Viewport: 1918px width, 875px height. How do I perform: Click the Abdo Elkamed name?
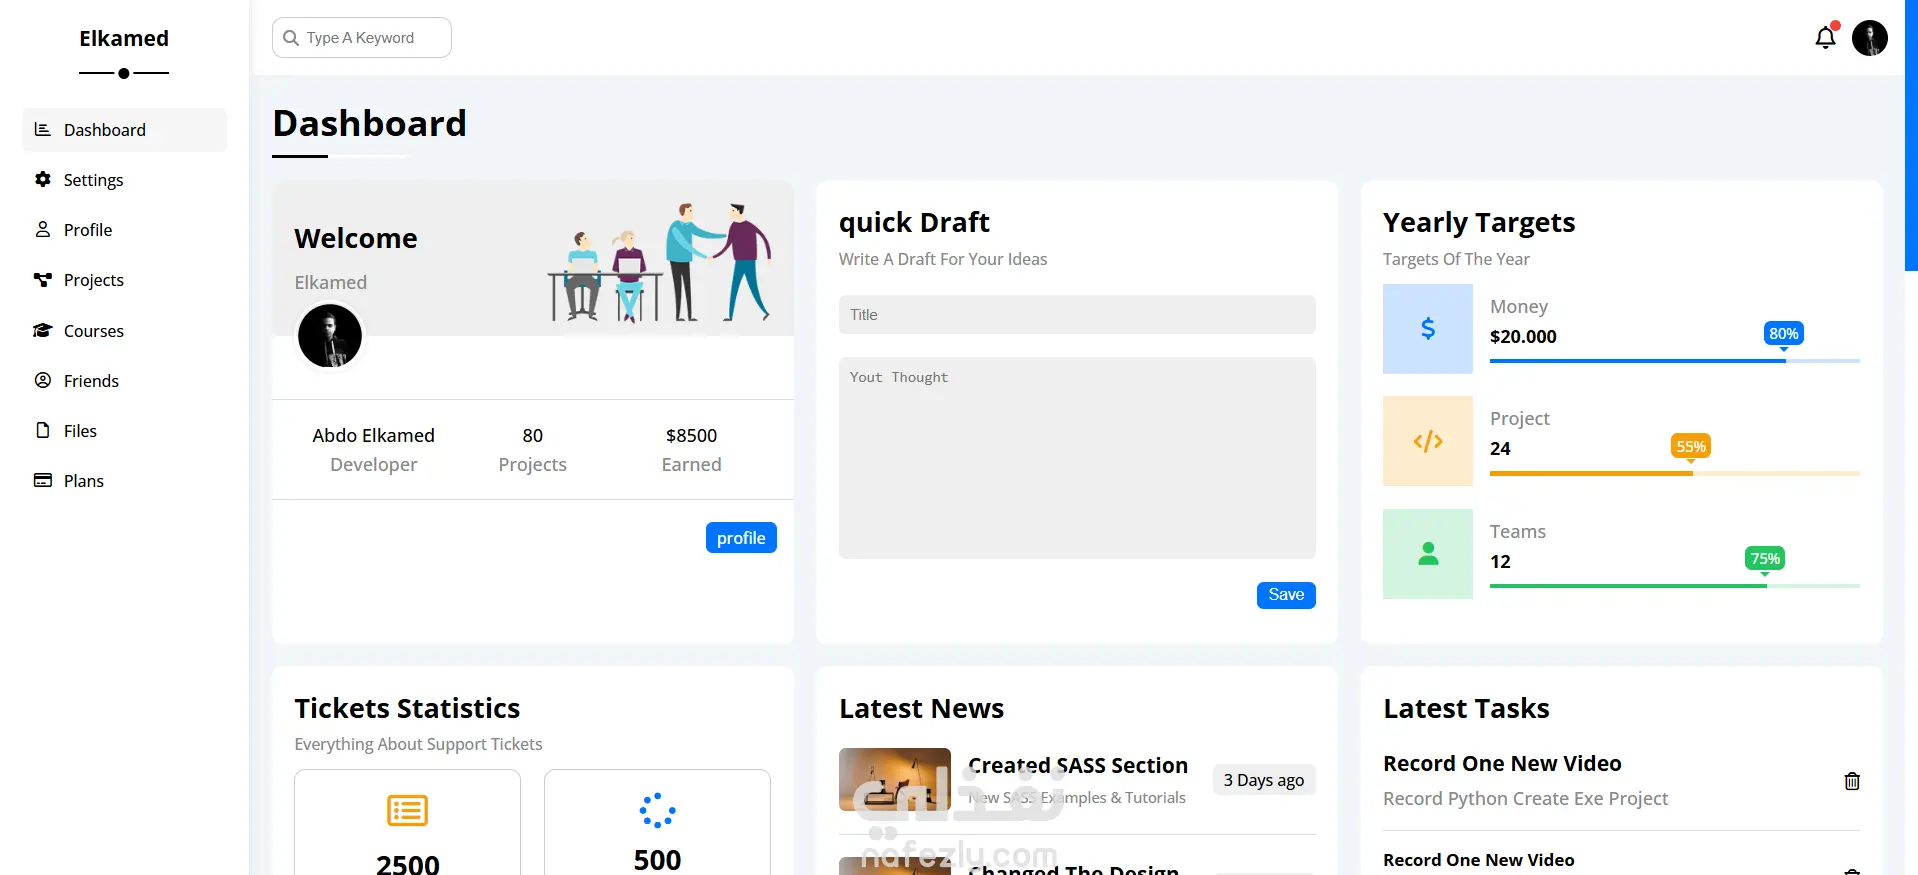pyautogui.click(x=373, y=435)
